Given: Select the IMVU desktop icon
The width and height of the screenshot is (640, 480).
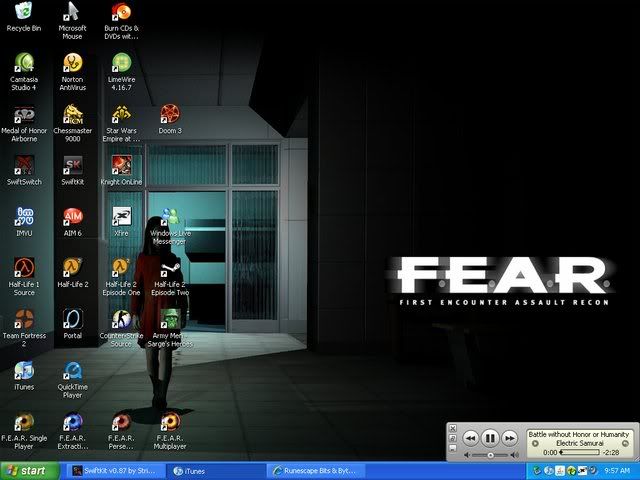Looking at the screenshot, I should click(24, 222).
